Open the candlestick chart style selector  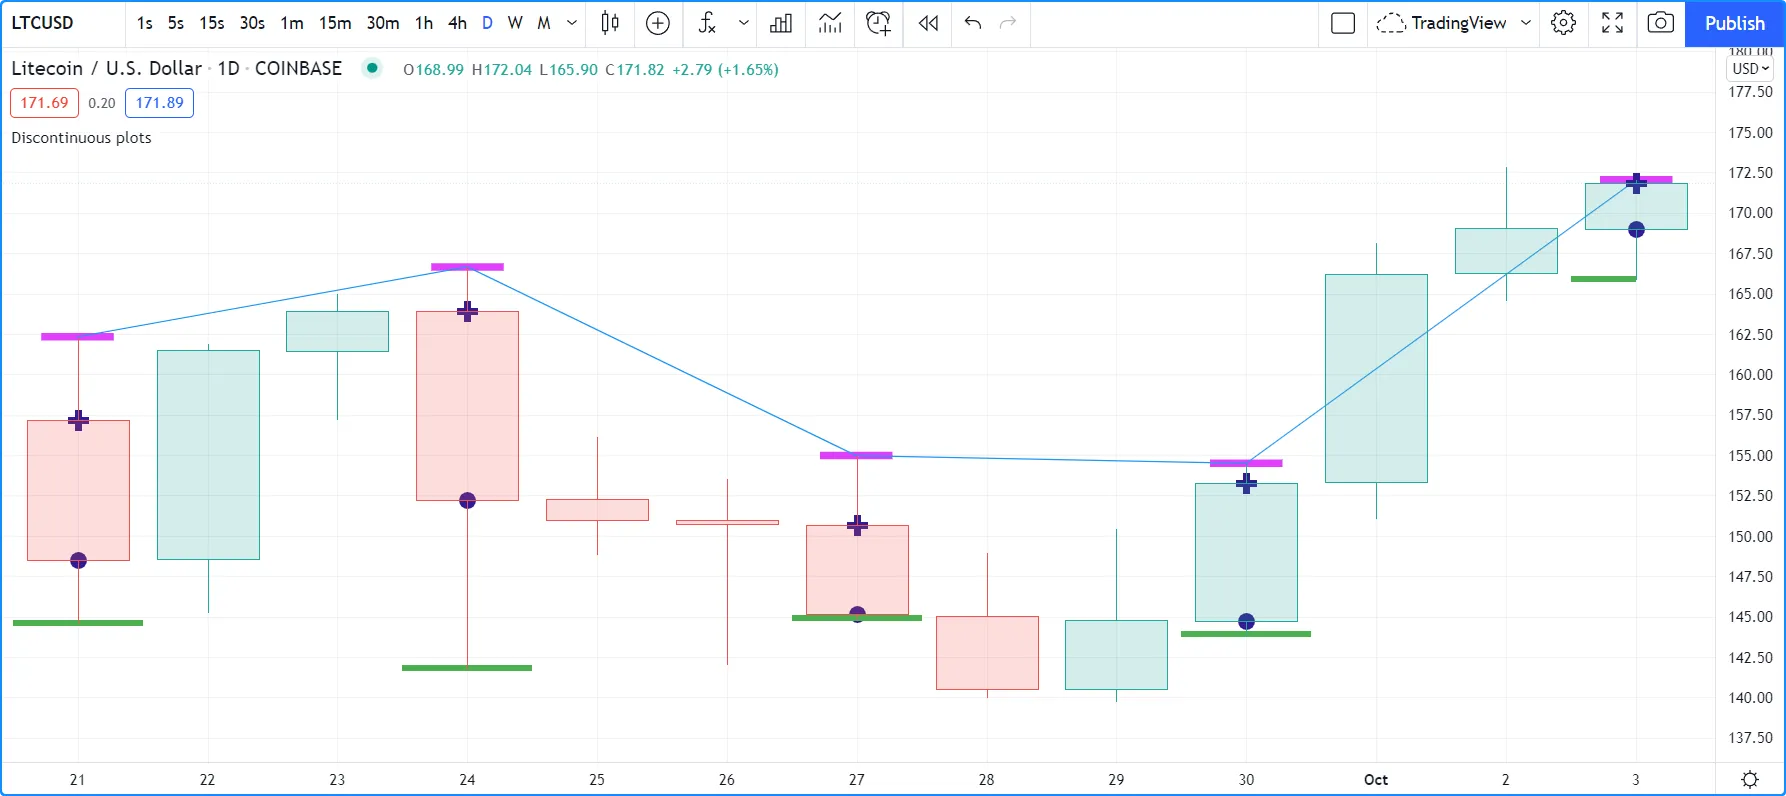610,23
